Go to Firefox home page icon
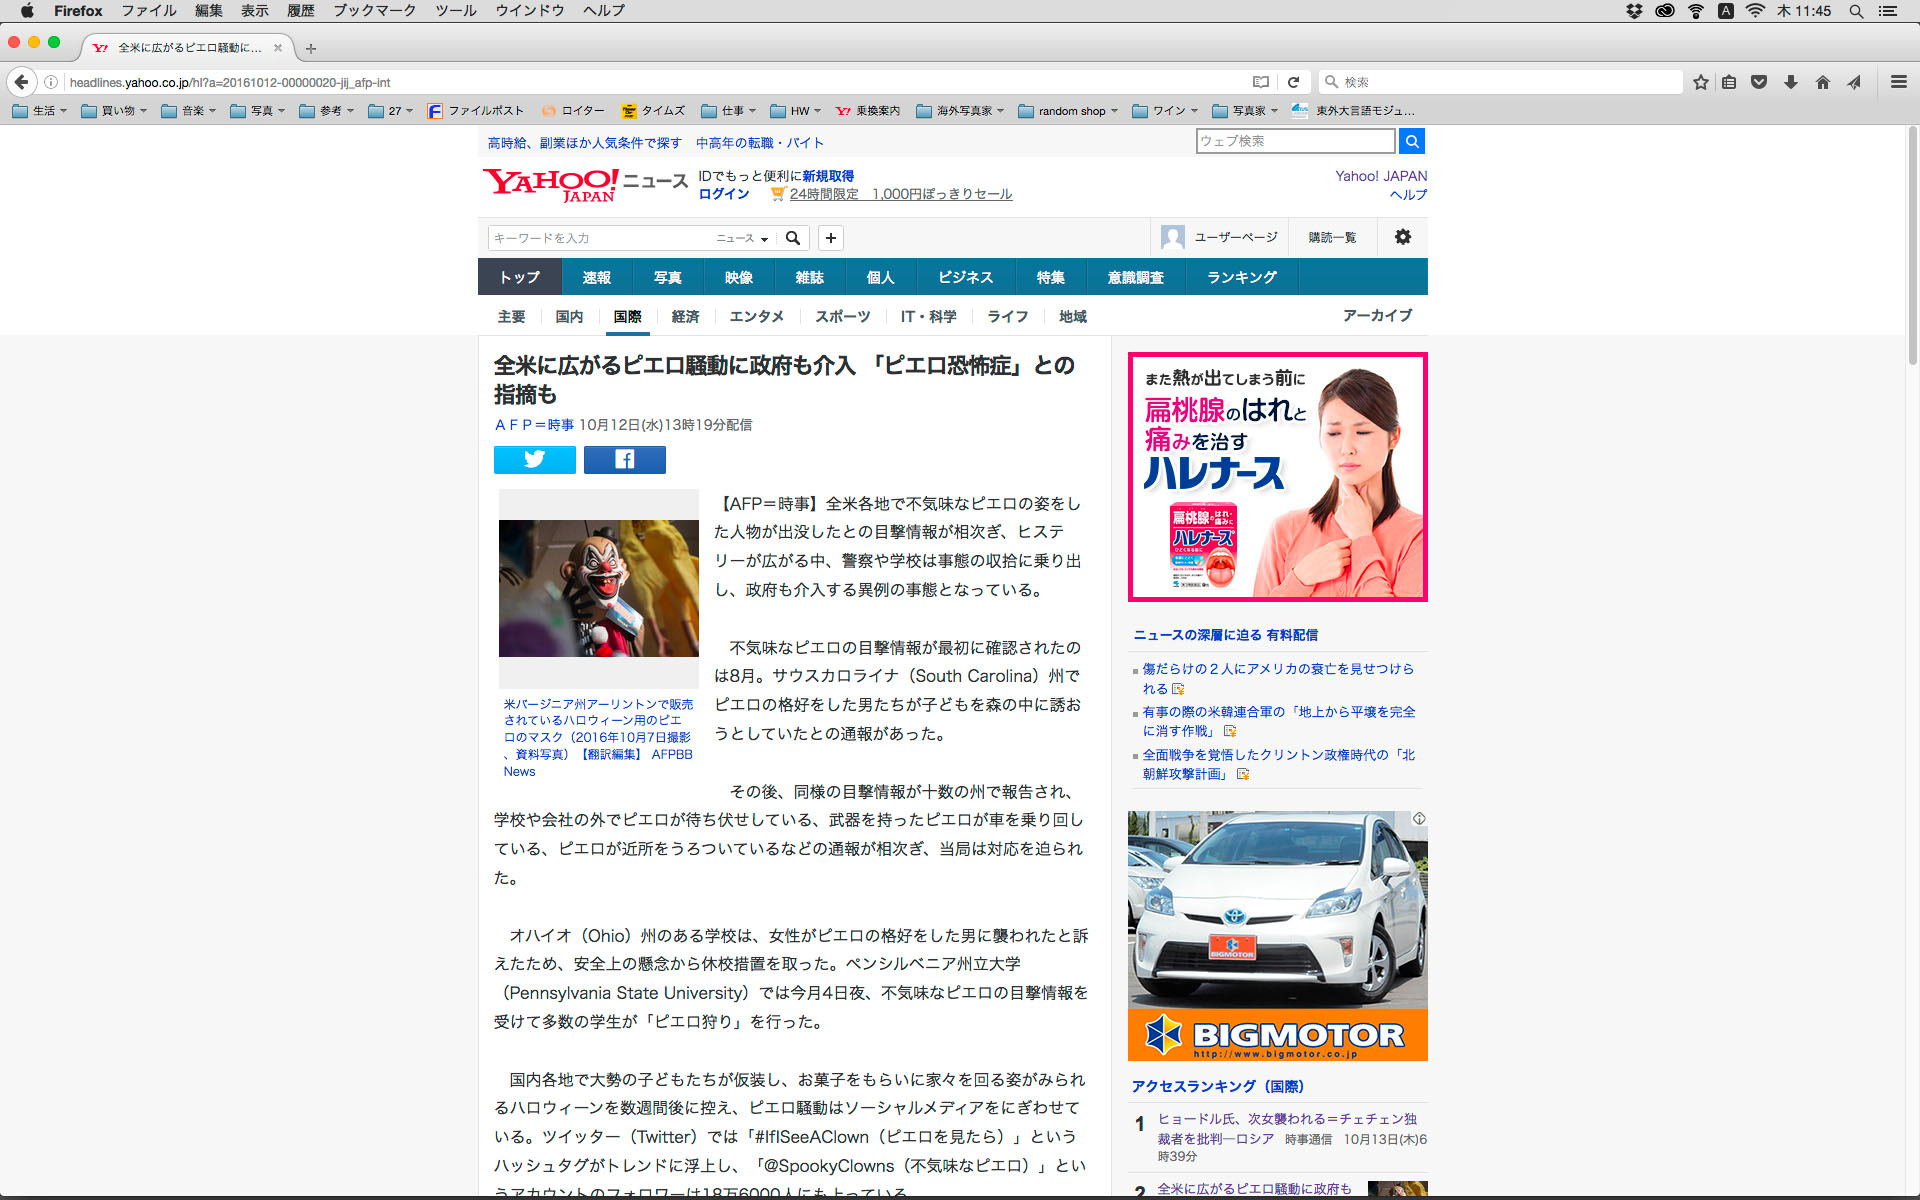This screenshot has height=1200, width=1920. point(1822,82)
